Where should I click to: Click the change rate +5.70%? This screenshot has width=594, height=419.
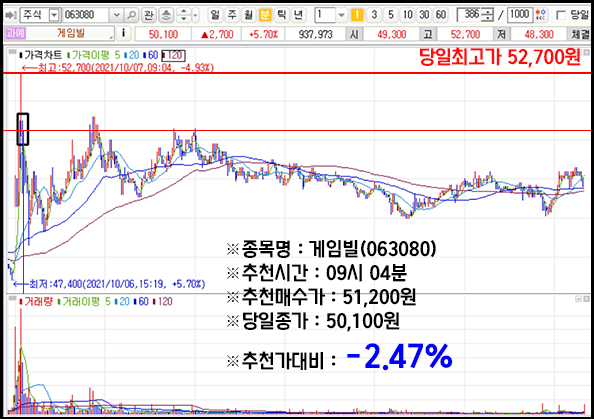pos(263,34)
